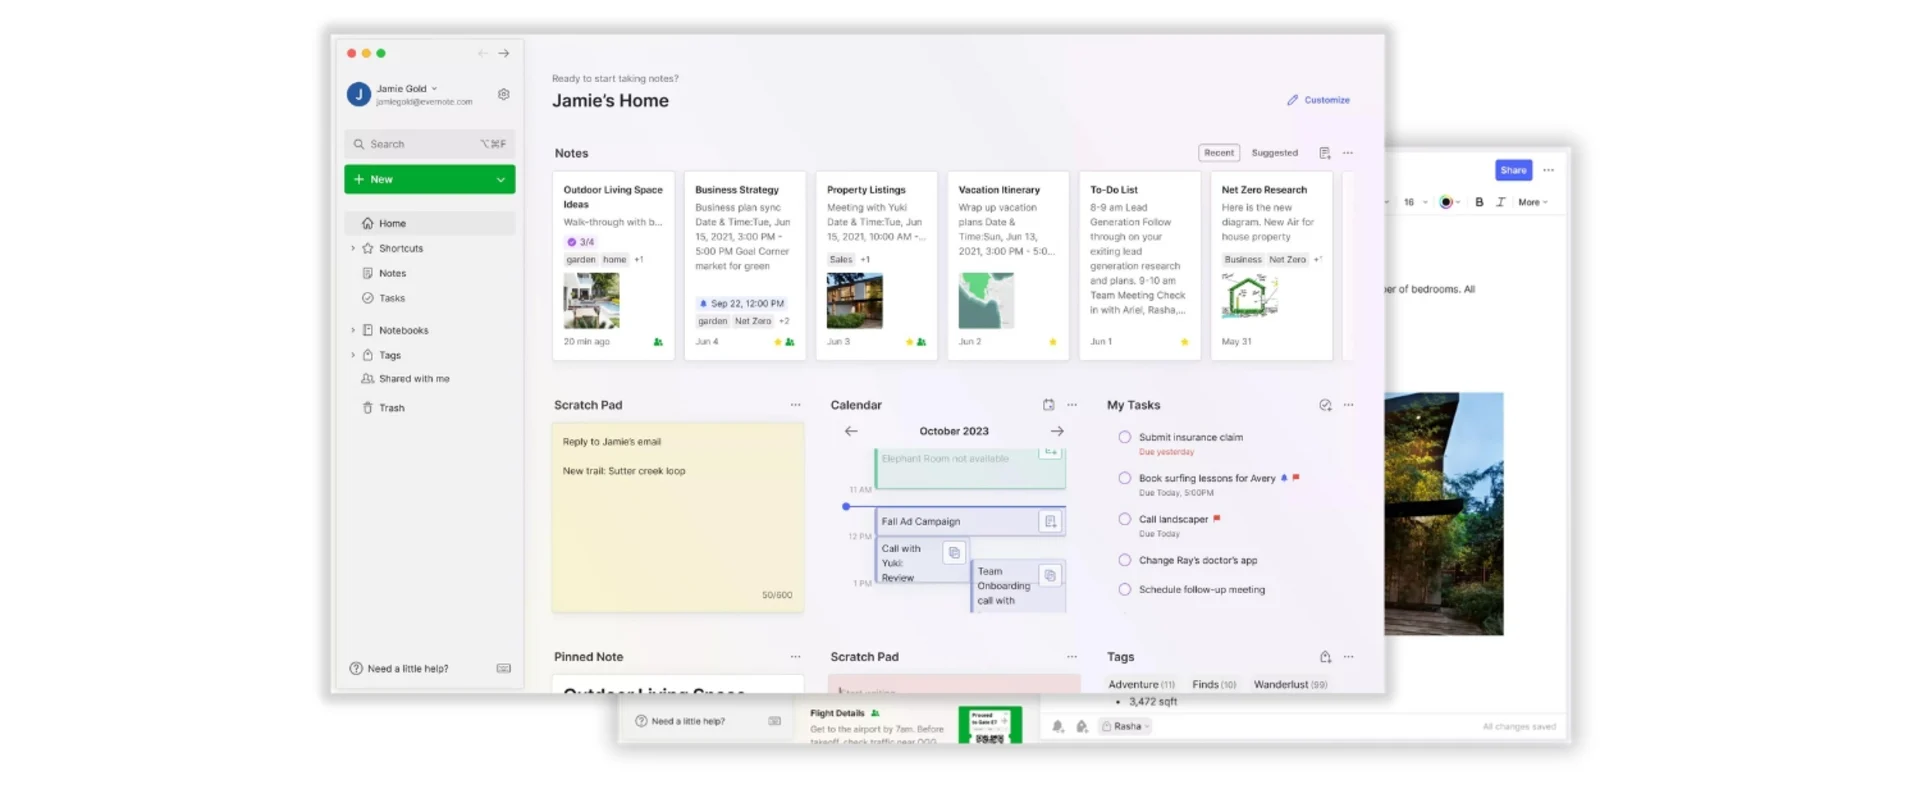The image size is (1920, 789).
Task: Click Need a little help in sidebar
Action: point(399,668)
